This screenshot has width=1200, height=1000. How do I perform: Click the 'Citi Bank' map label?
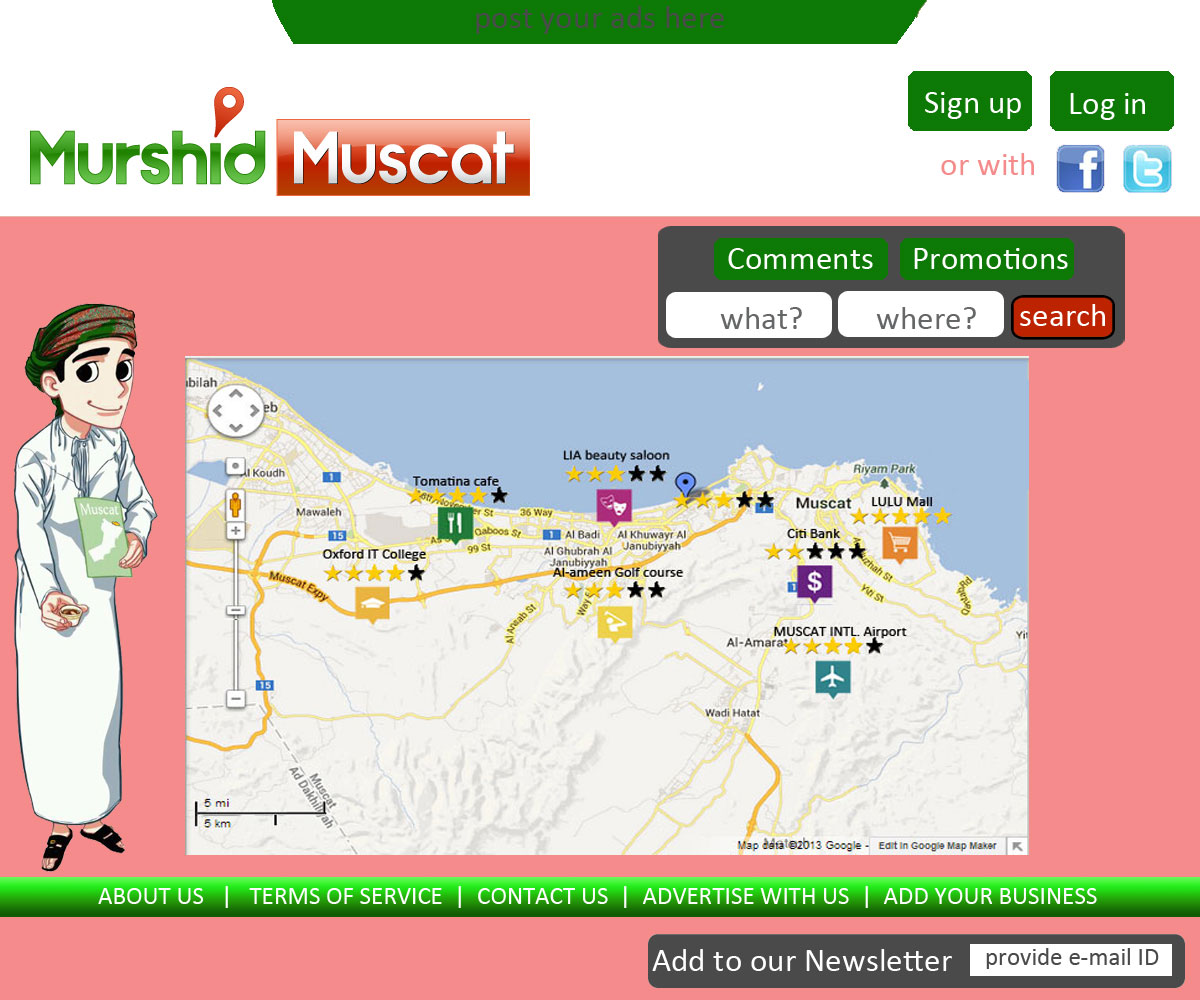pyautogui.click(x=814, y=534)
